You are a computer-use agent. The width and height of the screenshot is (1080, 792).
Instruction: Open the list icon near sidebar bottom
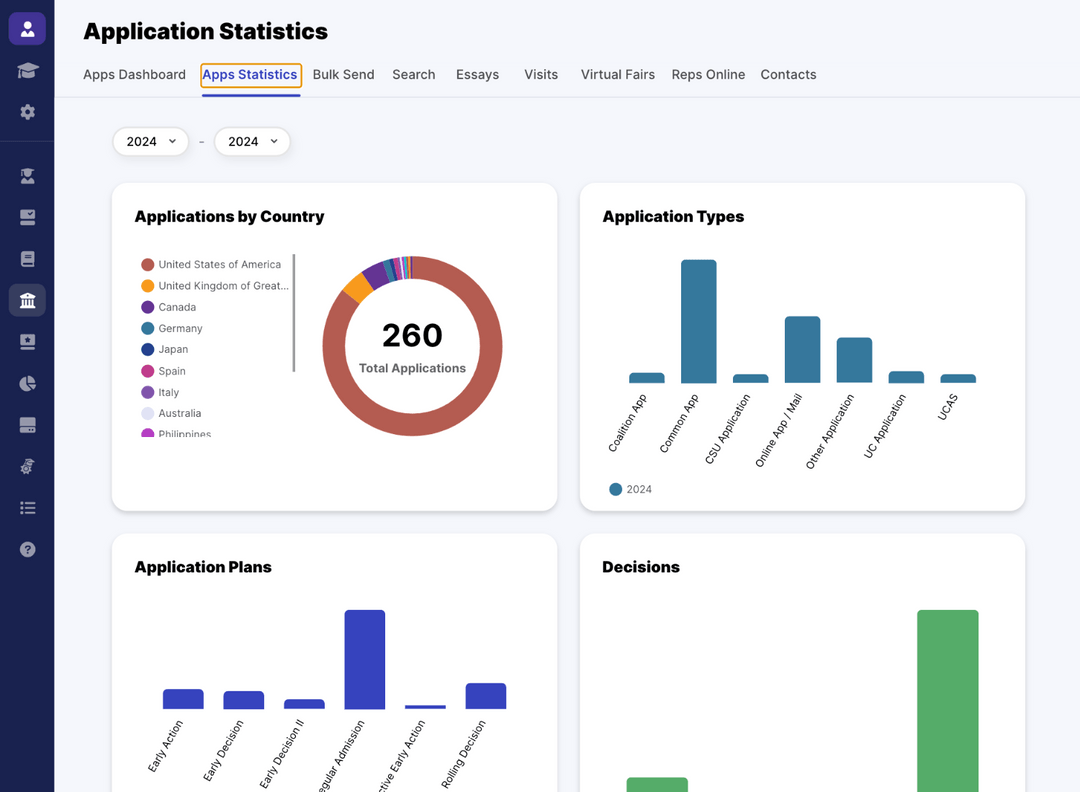(27, 508)
